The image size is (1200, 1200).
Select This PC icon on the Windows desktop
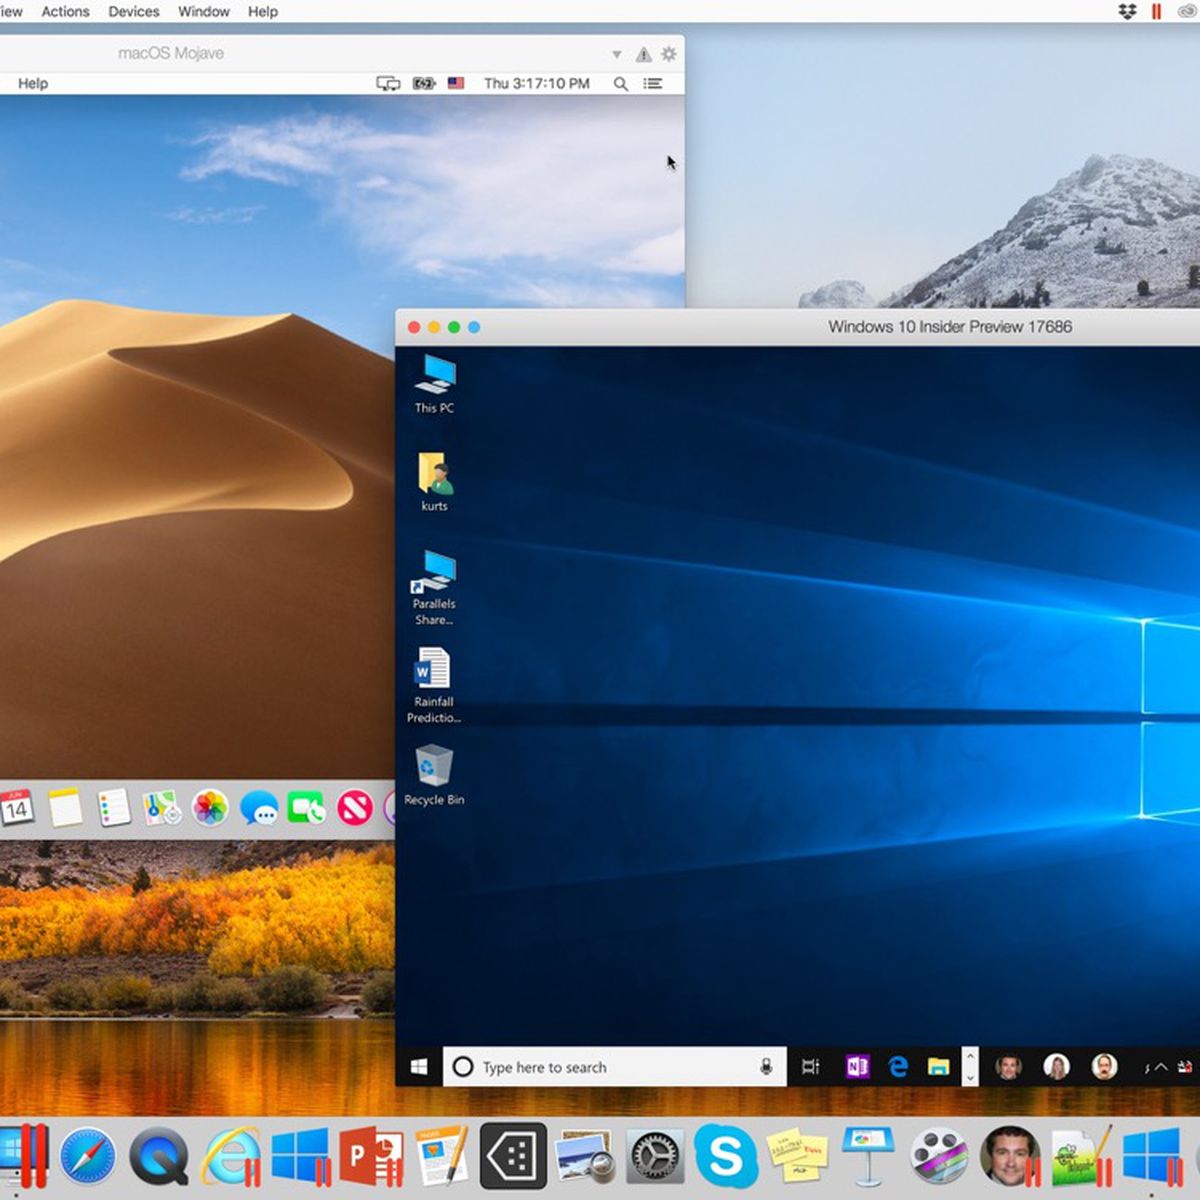[x=434, y=384]
